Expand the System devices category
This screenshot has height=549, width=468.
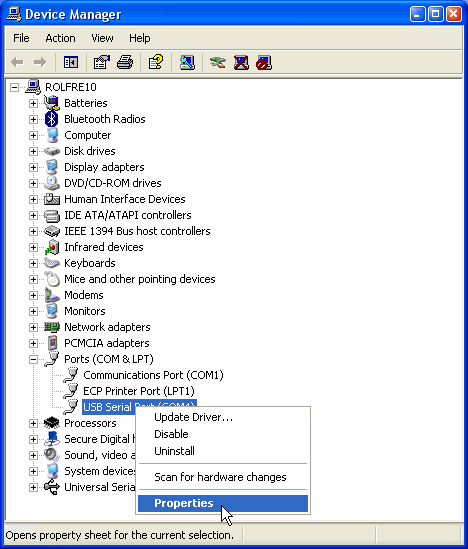[33, 471]
